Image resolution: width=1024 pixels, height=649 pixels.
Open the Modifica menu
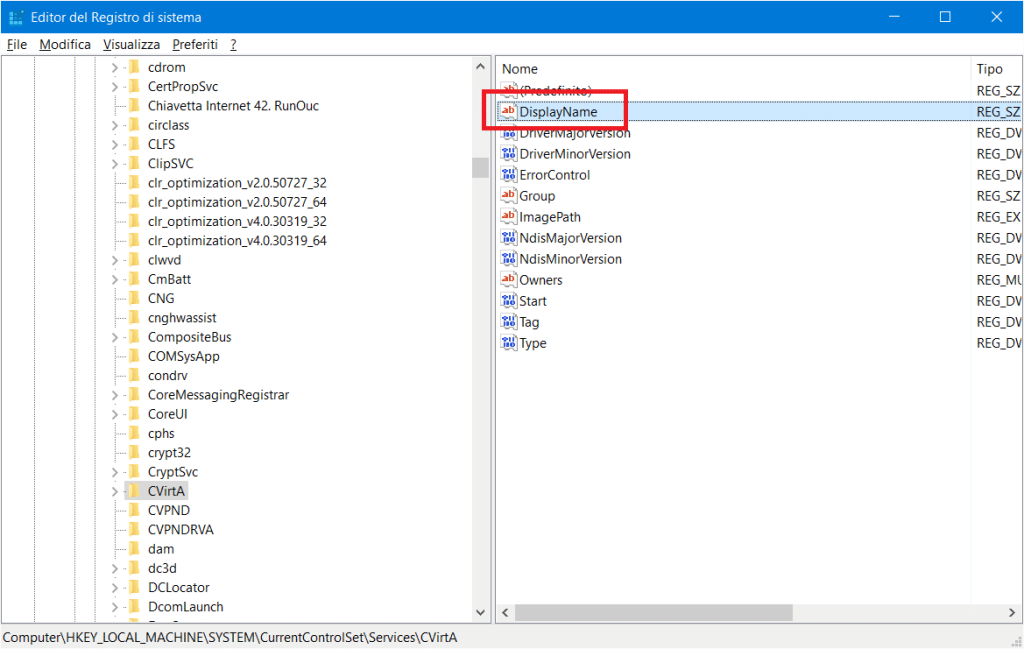(x=65, y=44)
